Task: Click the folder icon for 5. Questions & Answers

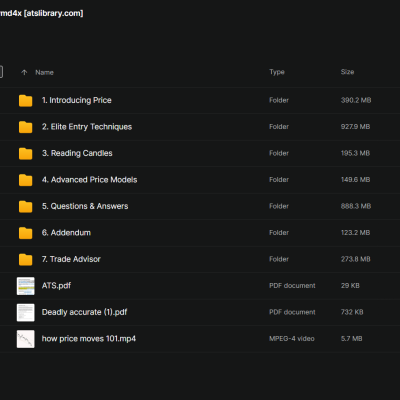Action: click(x=25, y=206)
